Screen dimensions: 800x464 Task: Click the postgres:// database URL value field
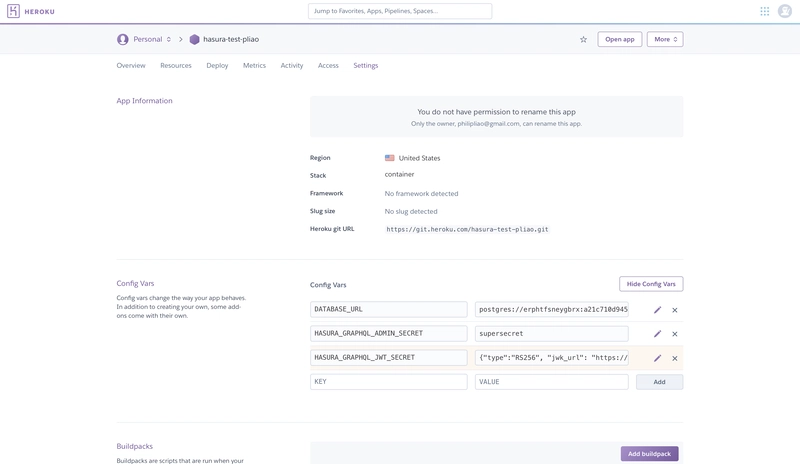[x=552, y=309]
